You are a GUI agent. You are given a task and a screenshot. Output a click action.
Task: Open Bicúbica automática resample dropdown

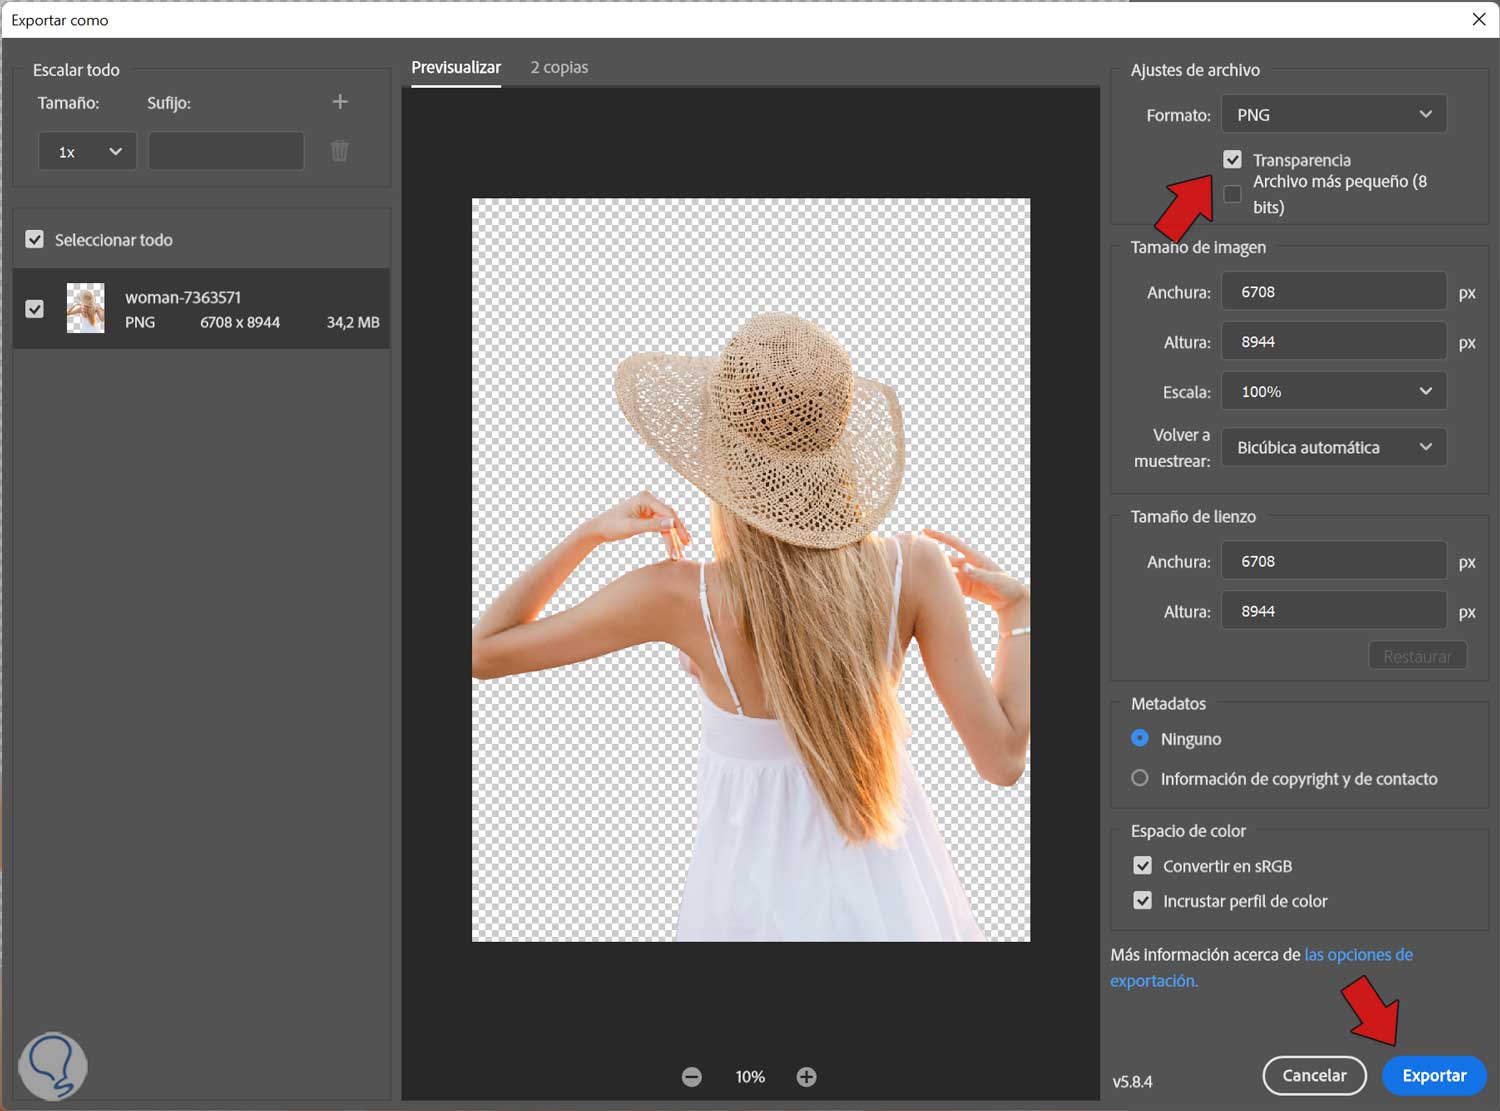1334,447
